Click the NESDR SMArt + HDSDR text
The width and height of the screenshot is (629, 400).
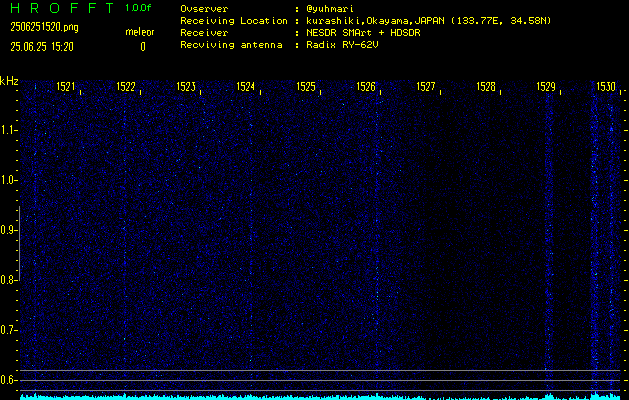(363, 33)
